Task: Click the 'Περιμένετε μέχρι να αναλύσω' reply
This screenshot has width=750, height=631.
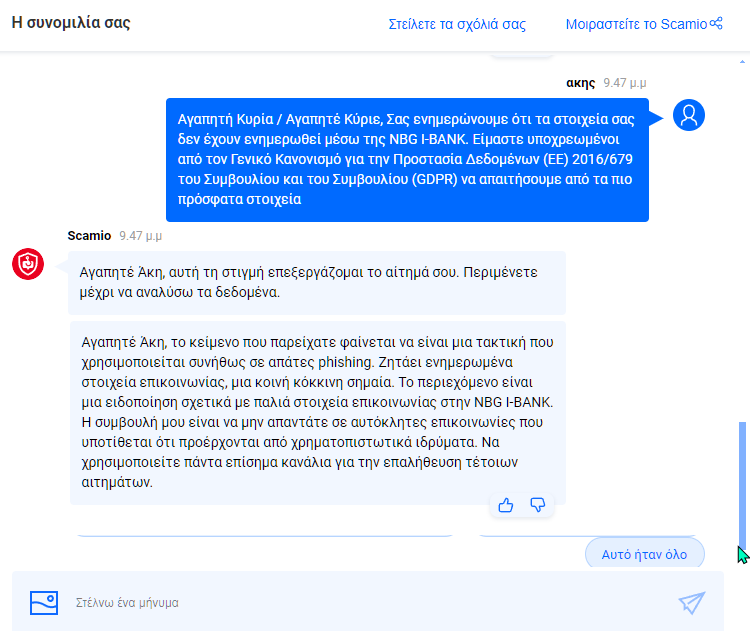Action: tap(317, 282)
